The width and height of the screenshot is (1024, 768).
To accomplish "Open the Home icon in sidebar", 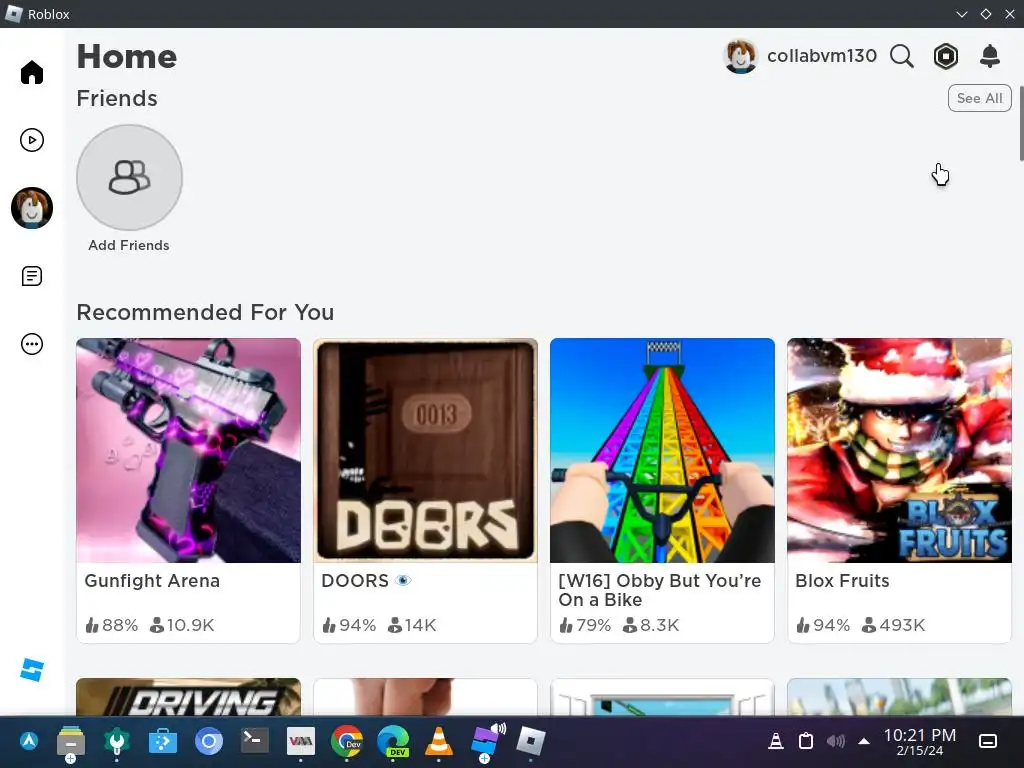I will [x=31, y=72].
